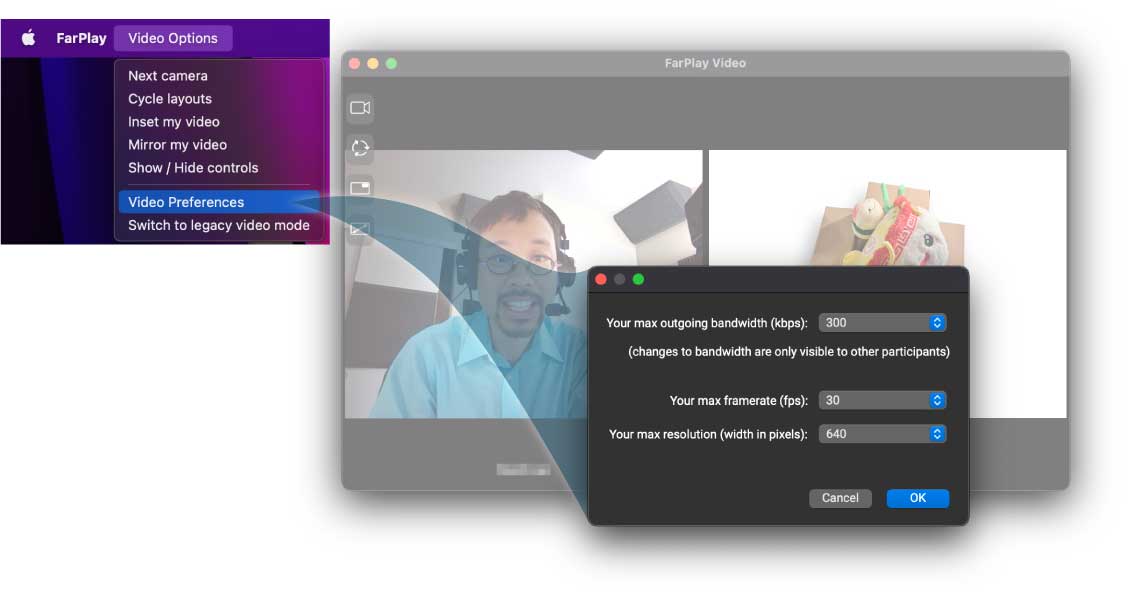This screenshot has height=596, width=1132.
Task: Click the inset video picture-in-picture icon
Action: point(360,188)
